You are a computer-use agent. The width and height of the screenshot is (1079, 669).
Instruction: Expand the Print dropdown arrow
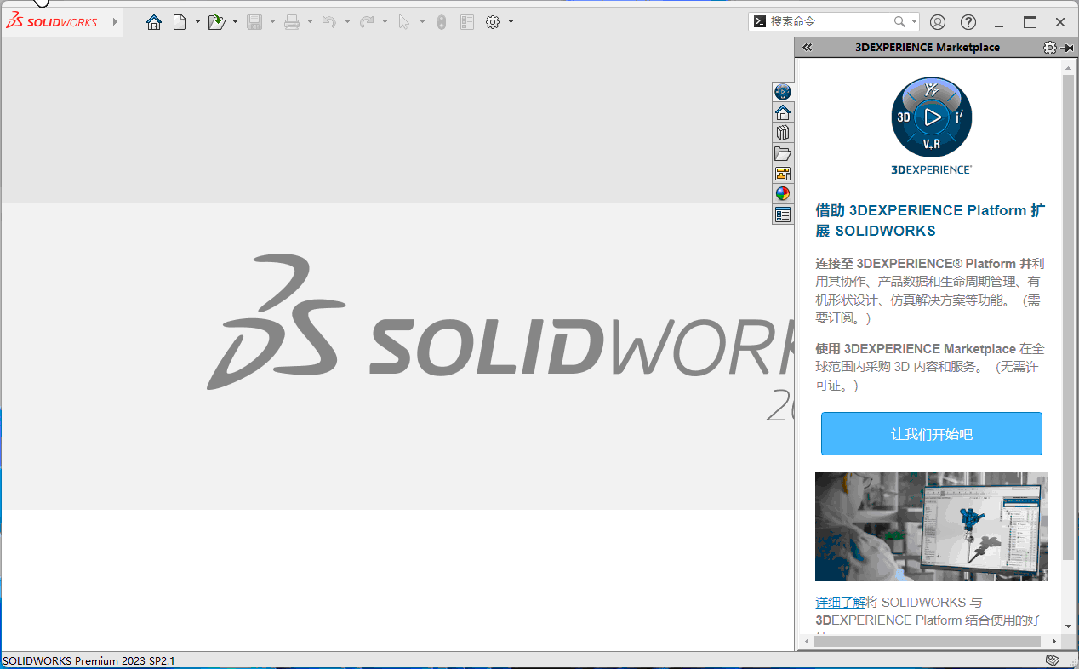tap(310, 22)
